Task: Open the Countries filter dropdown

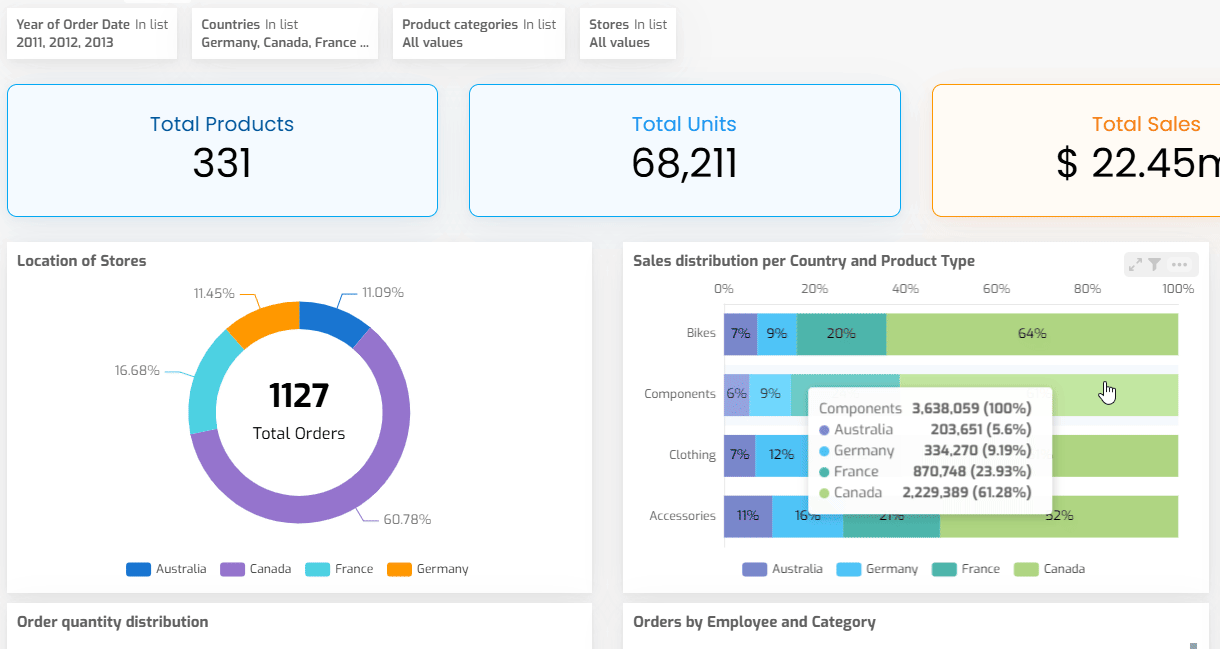Action: click(x=285, y=34)
